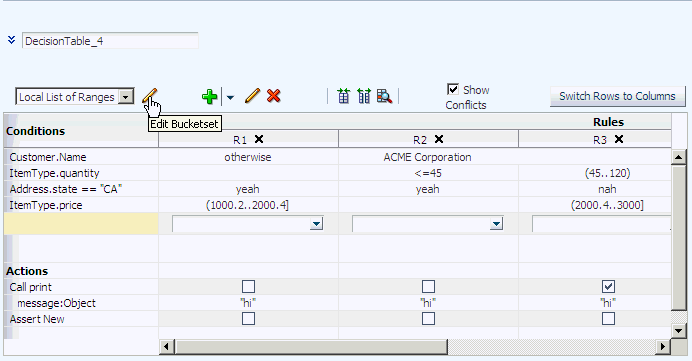Click the green plus add icon
692x361 pixels.
pyautogui.click(x=209, y=96)
